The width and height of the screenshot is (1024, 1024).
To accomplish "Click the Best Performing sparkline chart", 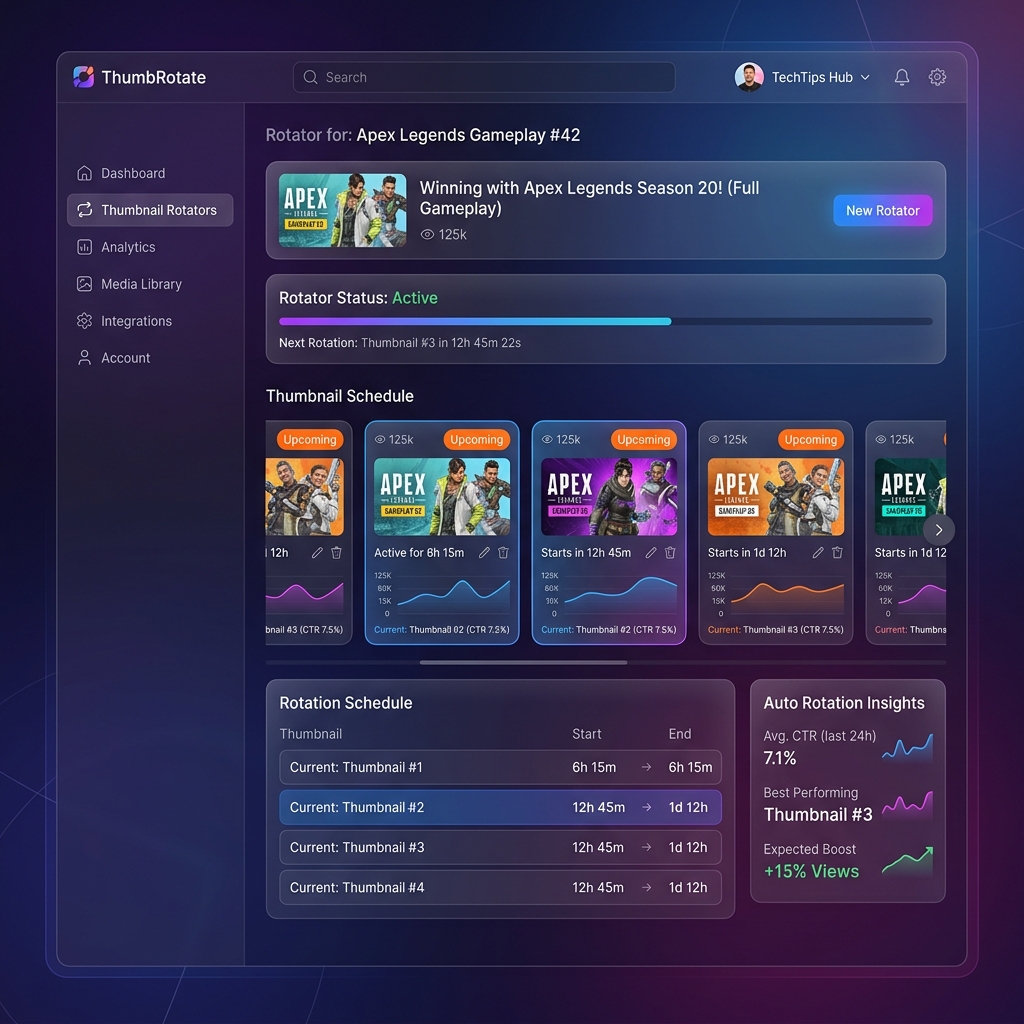I will click(907, 805).
